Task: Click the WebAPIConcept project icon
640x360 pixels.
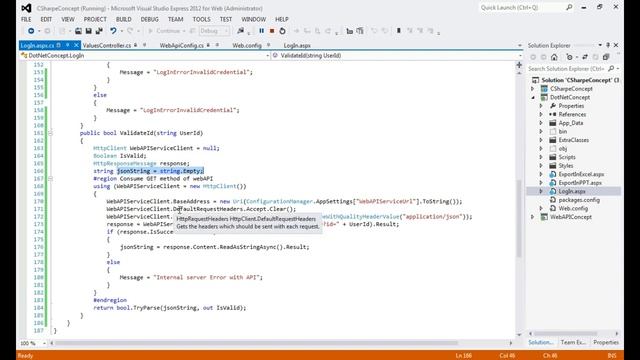Action: coord(544,217)
